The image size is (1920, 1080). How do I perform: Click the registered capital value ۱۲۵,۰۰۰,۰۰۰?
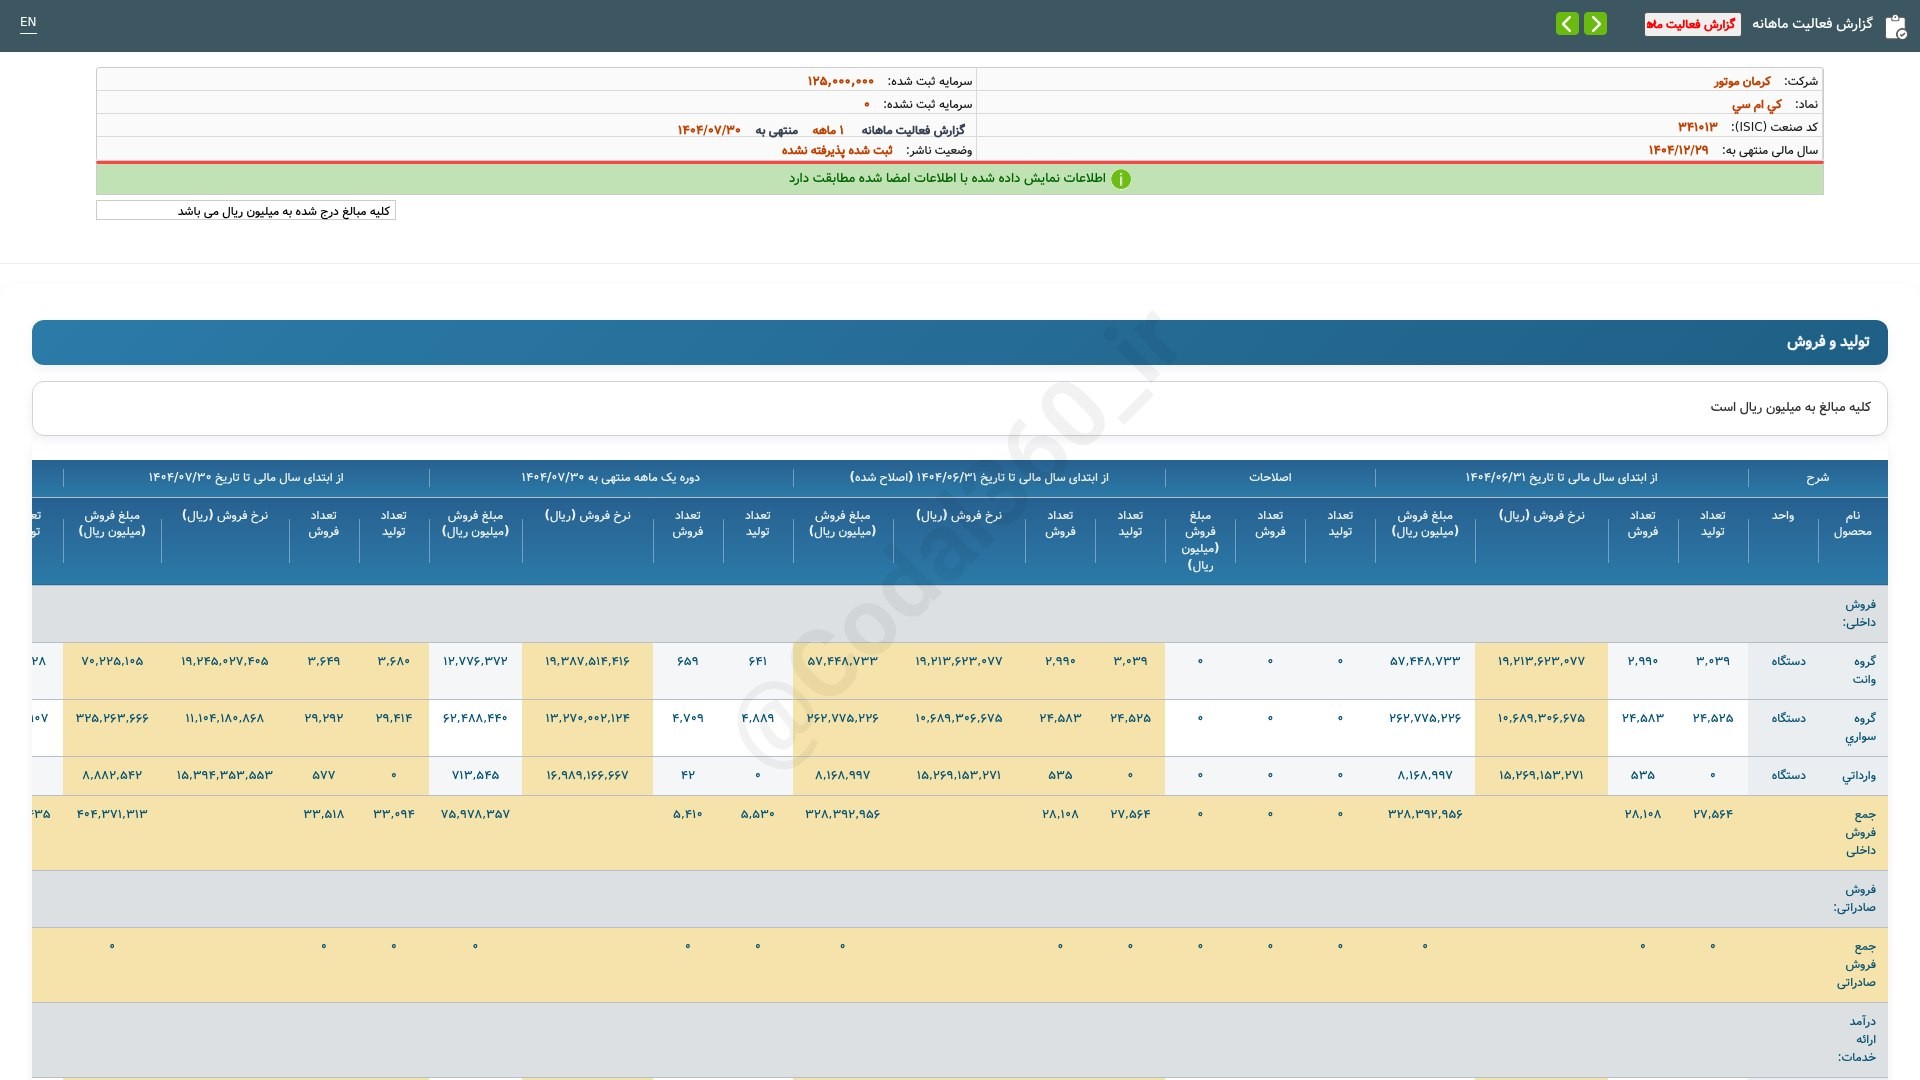(x=841, y=81)
